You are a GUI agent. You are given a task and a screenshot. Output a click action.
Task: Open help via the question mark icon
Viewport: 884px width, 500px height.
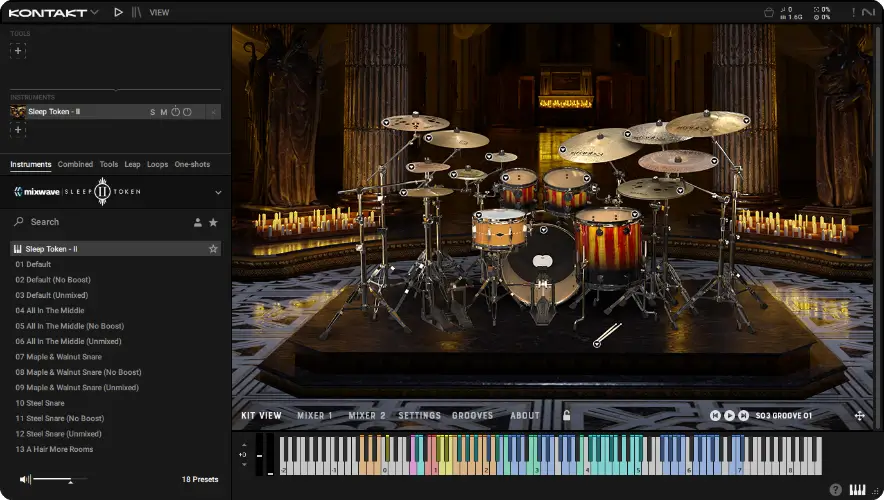pos(836,489)
